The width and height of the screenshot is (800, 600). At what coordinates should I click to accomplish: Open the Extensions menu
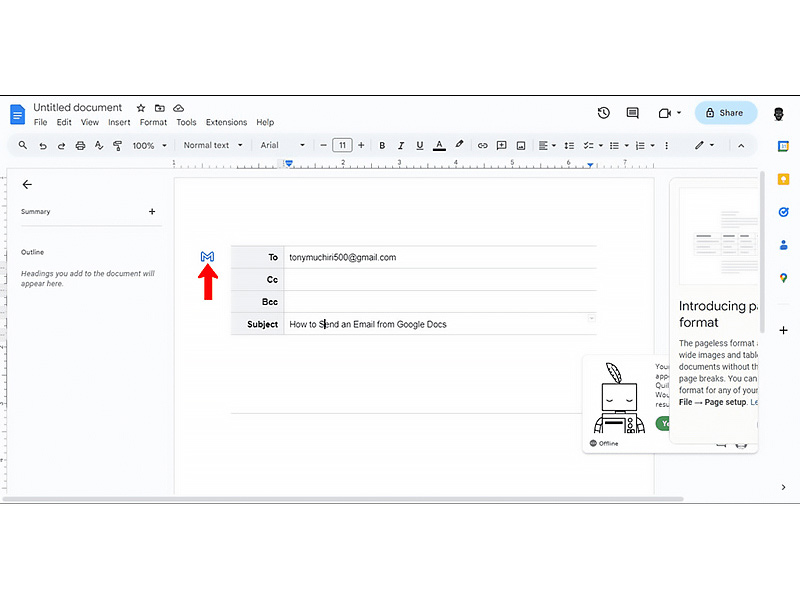(226, 122)
